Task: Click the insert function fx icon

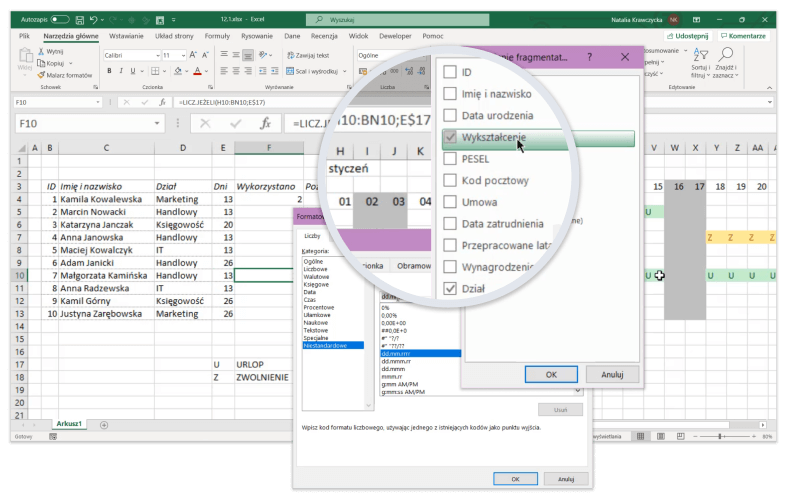Action: pos(265,123)
